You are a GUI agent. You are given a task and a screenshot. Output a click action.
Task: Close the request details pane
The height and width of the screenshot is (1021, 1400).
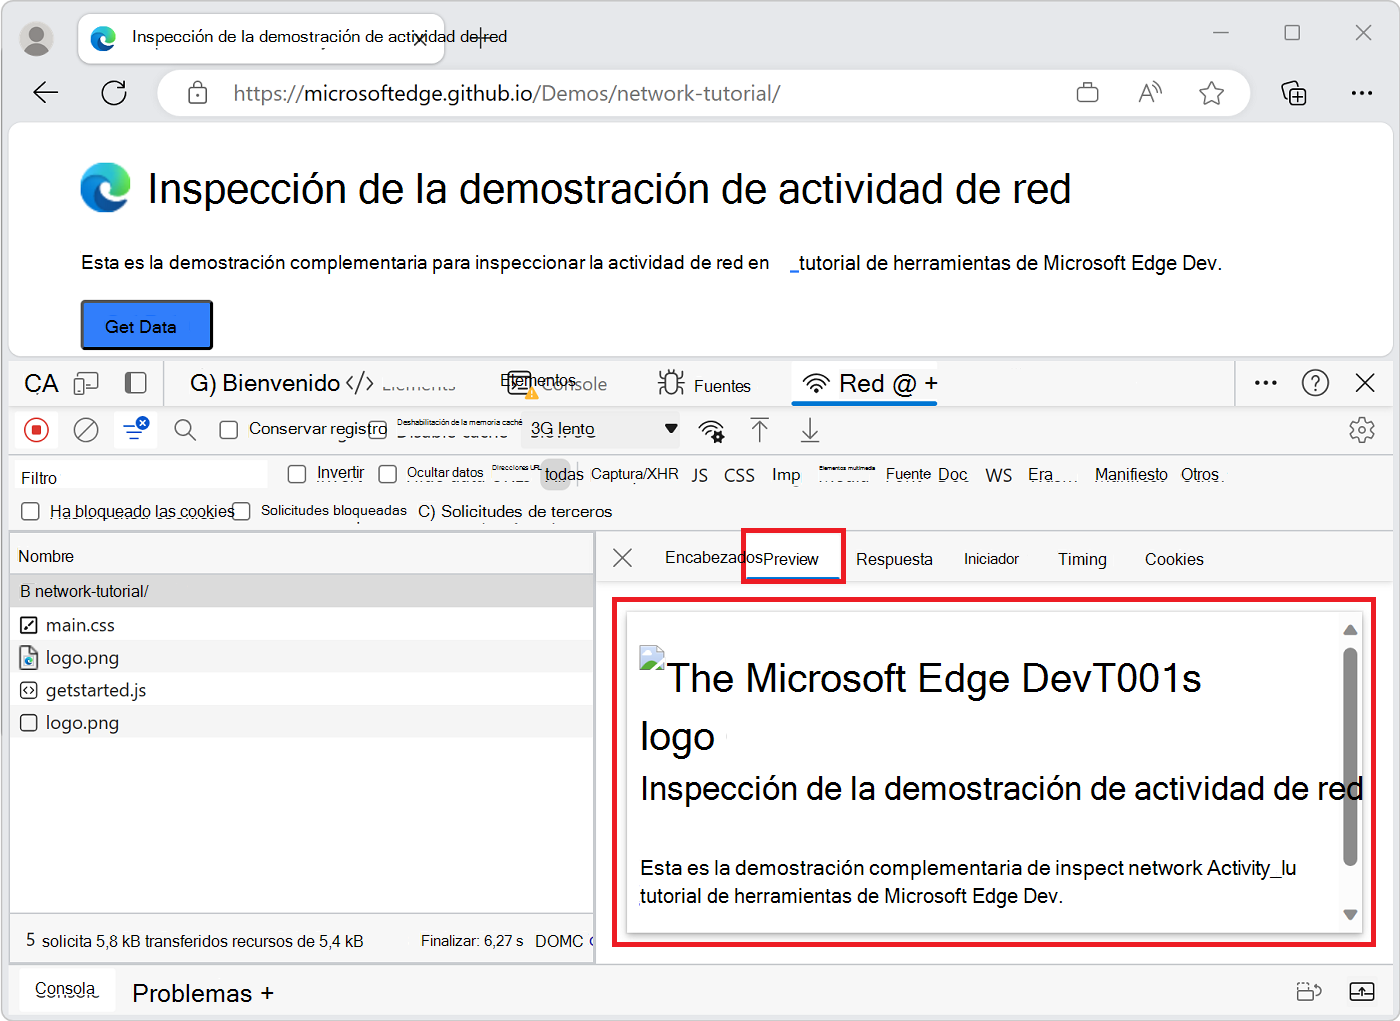pos(622,558)
